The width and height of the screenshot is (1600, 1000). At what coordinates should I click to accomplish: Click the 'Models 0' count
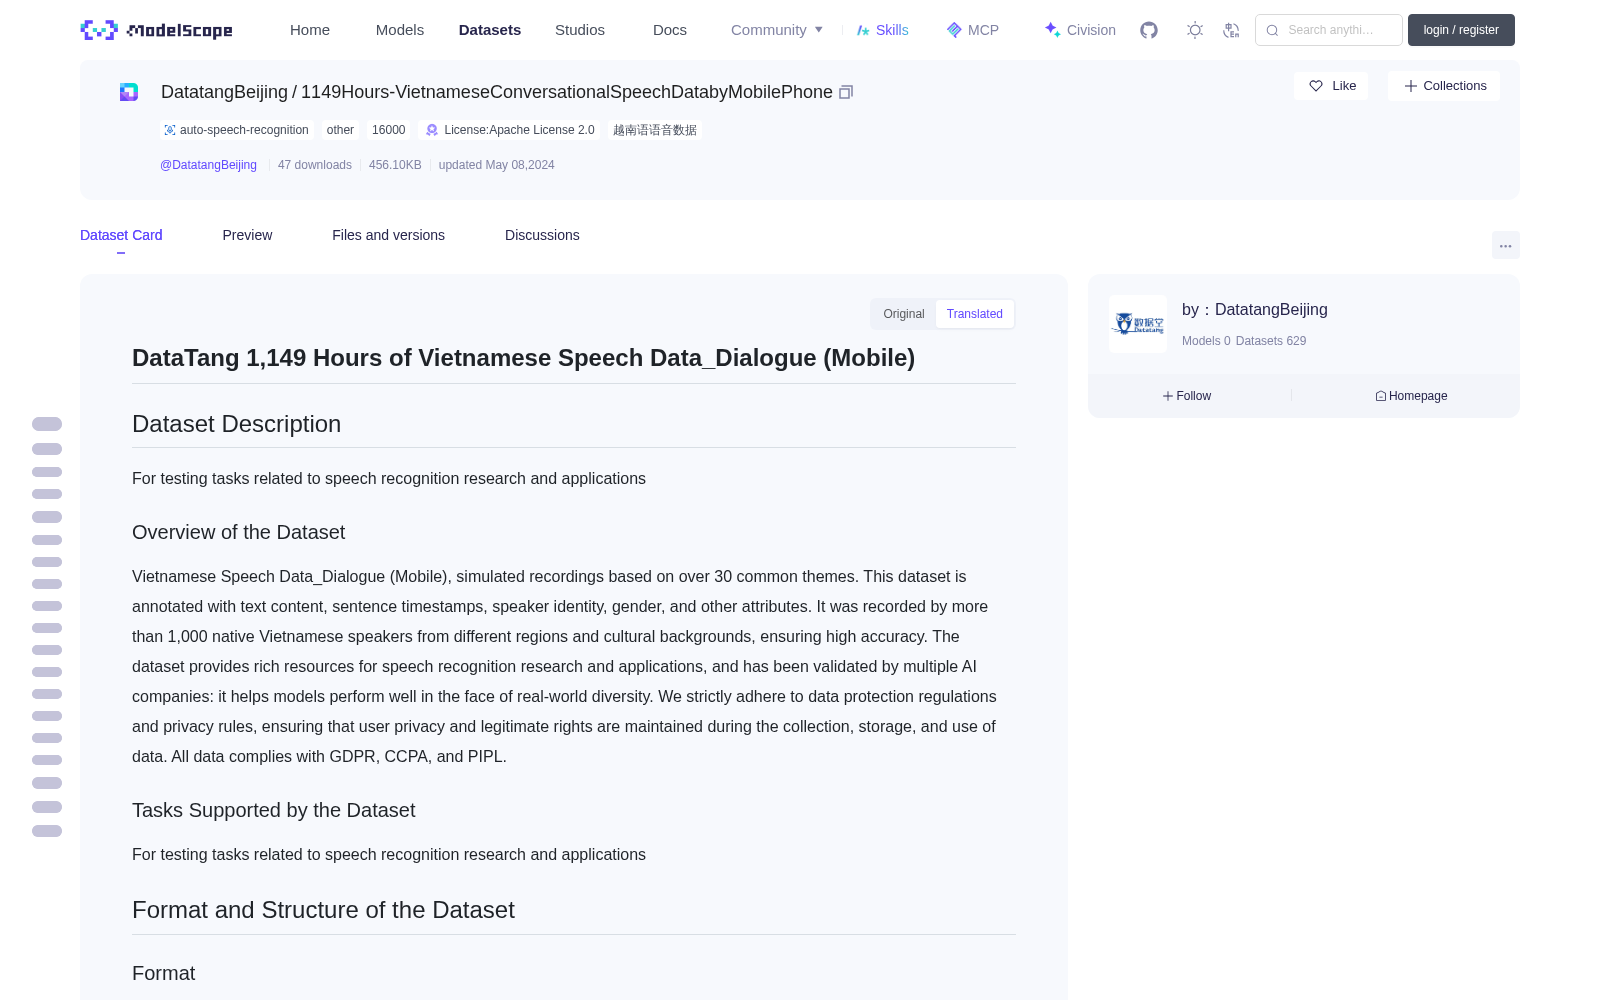tap(1206, 341)
